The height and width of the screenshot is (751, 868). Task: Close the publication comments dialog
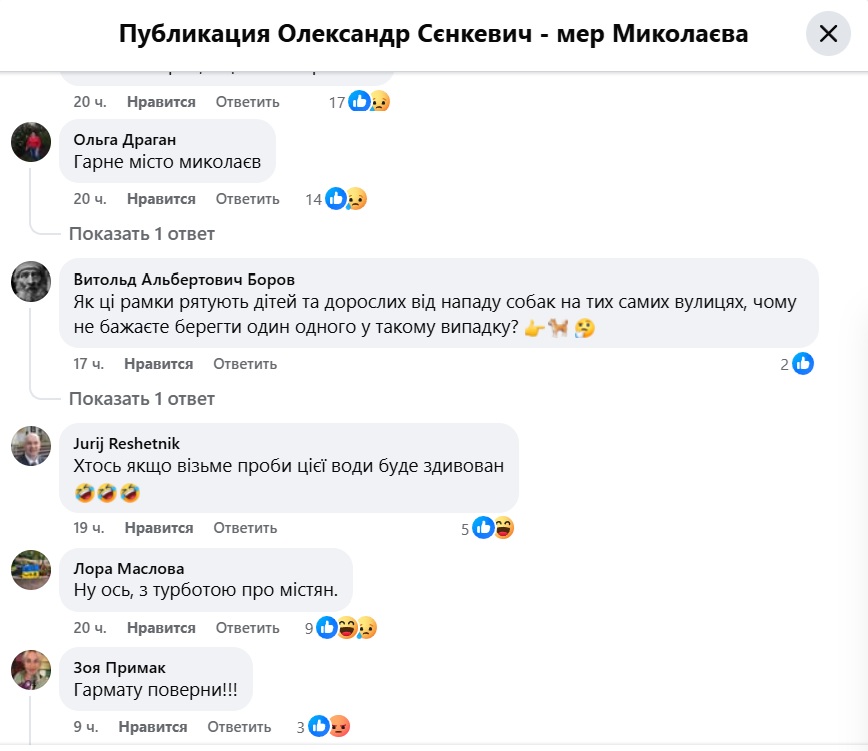828,34
